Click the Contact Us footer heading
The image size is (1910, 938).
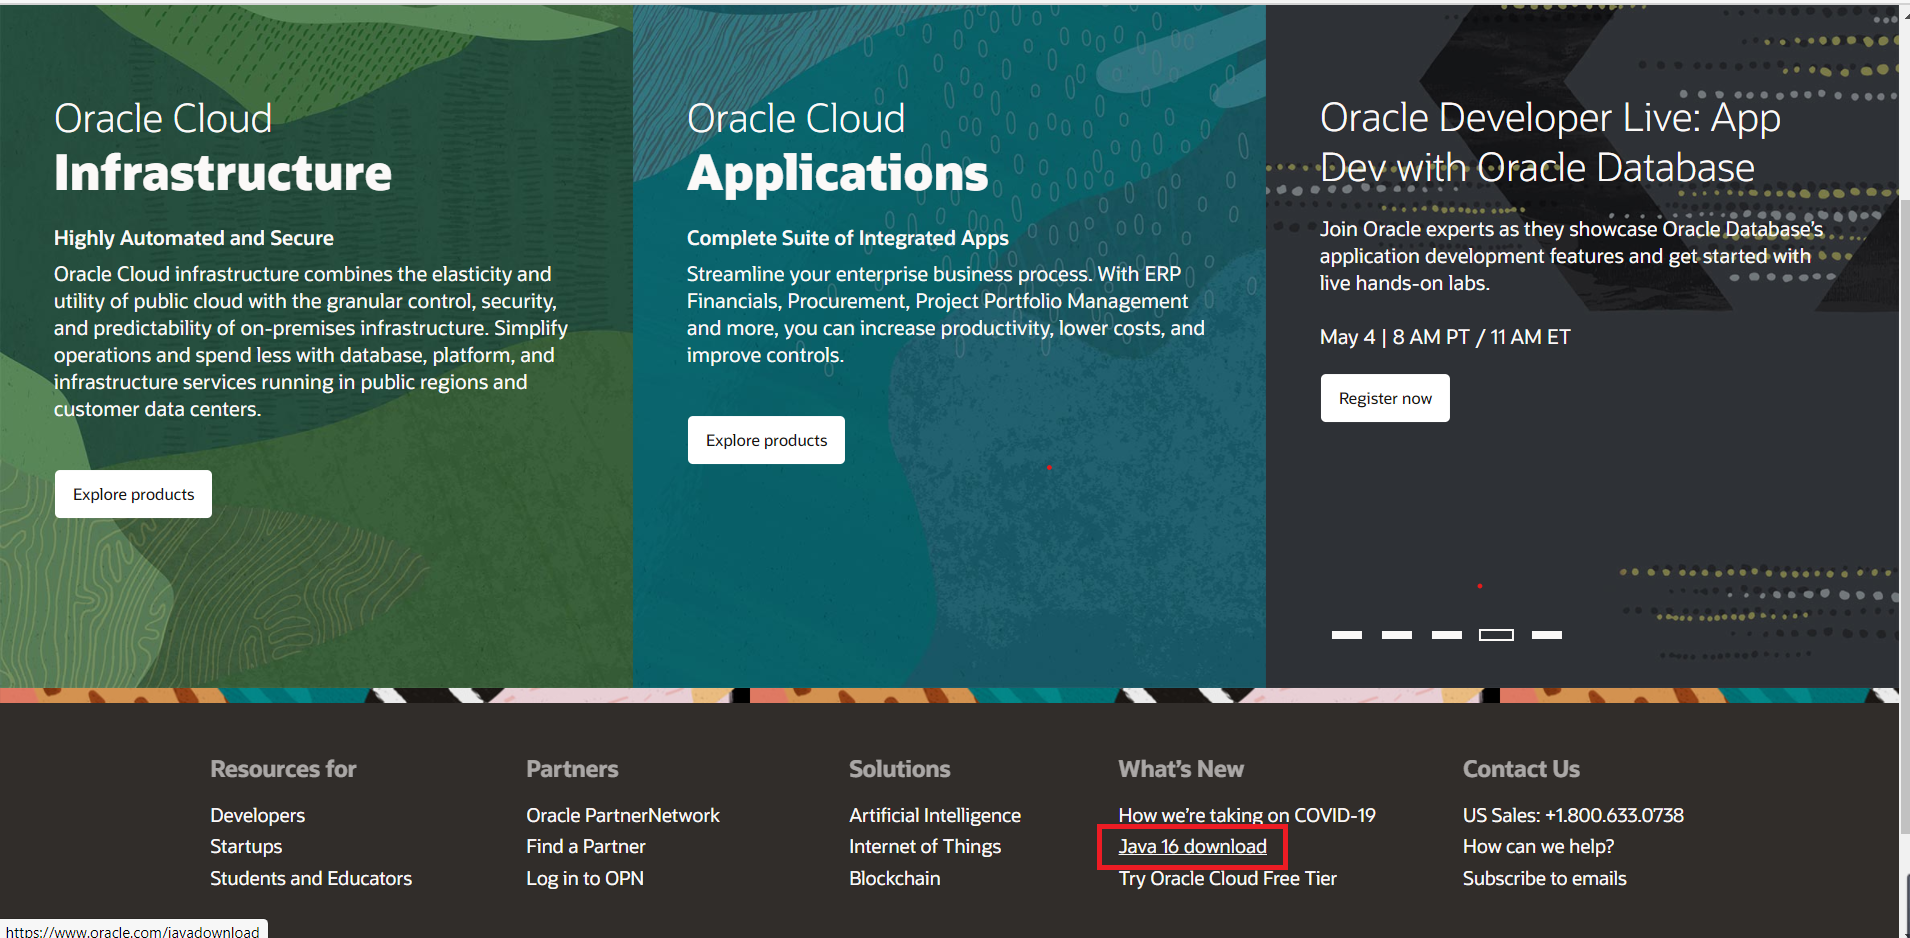pyautogui.click(x=1521, y=769)
